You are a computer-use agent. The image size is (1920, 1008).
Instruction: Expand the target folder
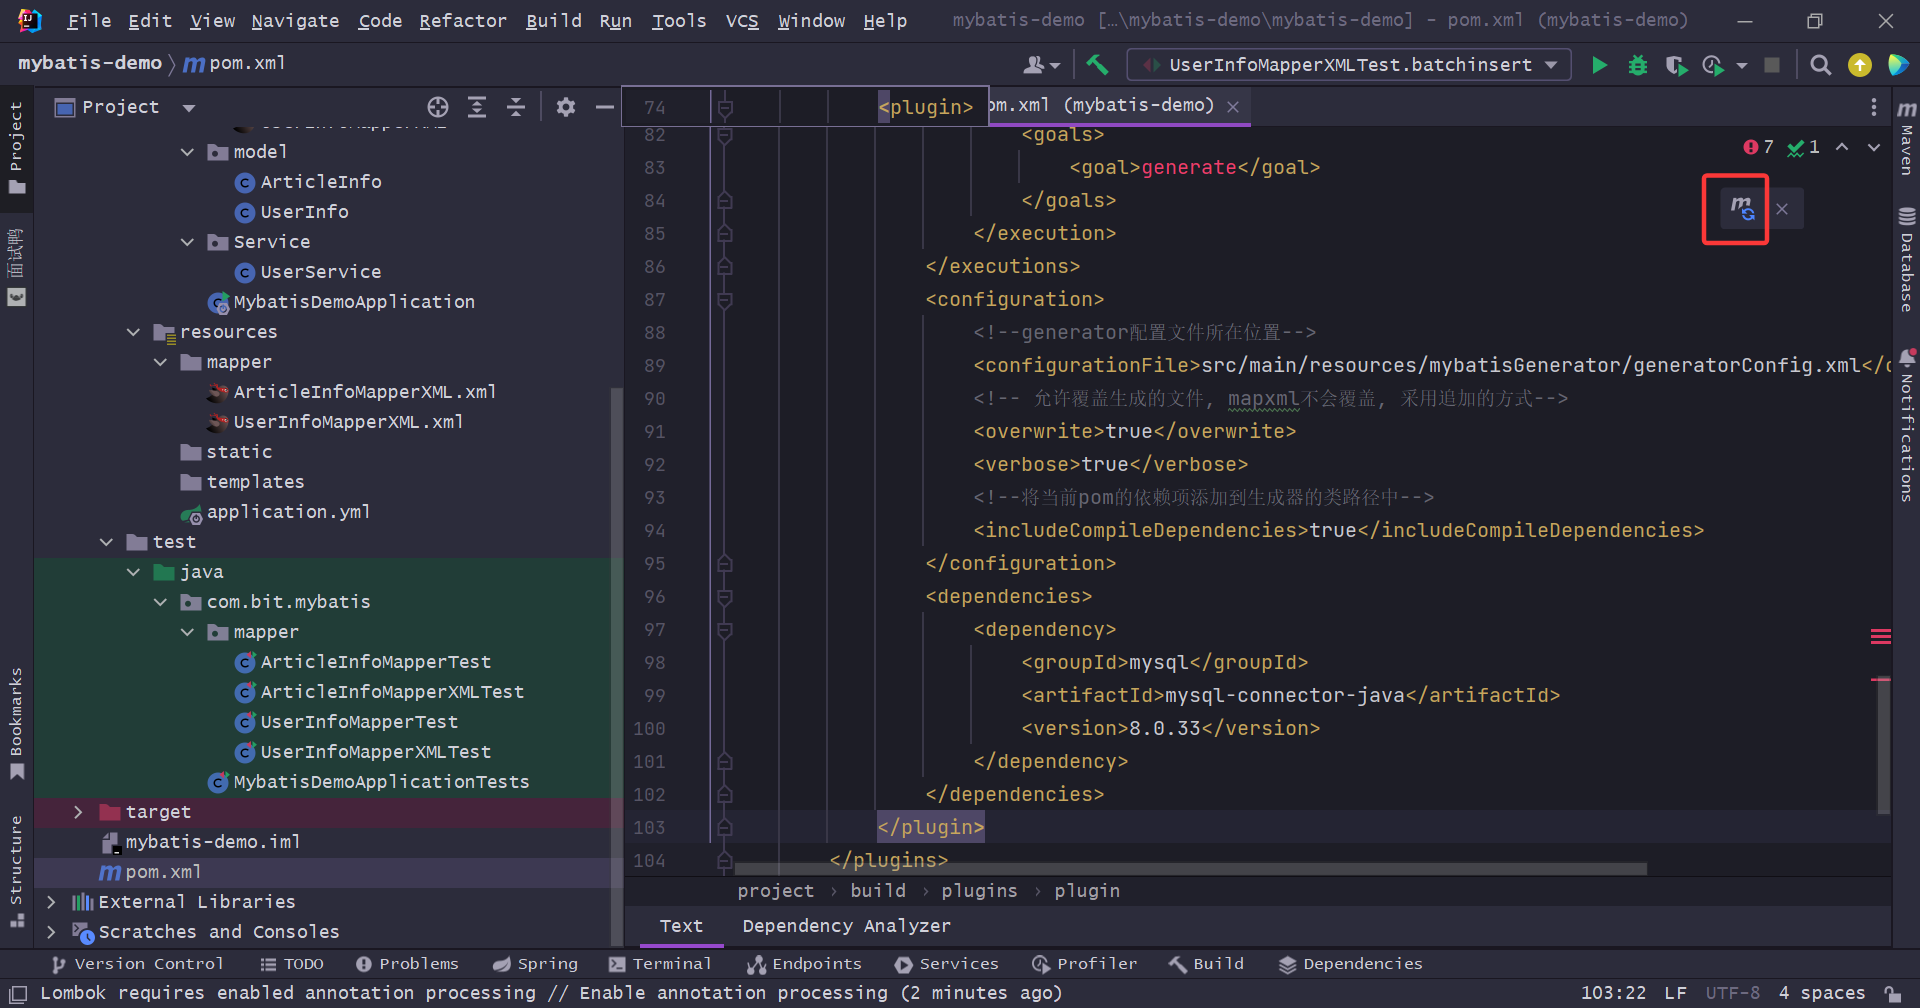(x=79, y=812)
